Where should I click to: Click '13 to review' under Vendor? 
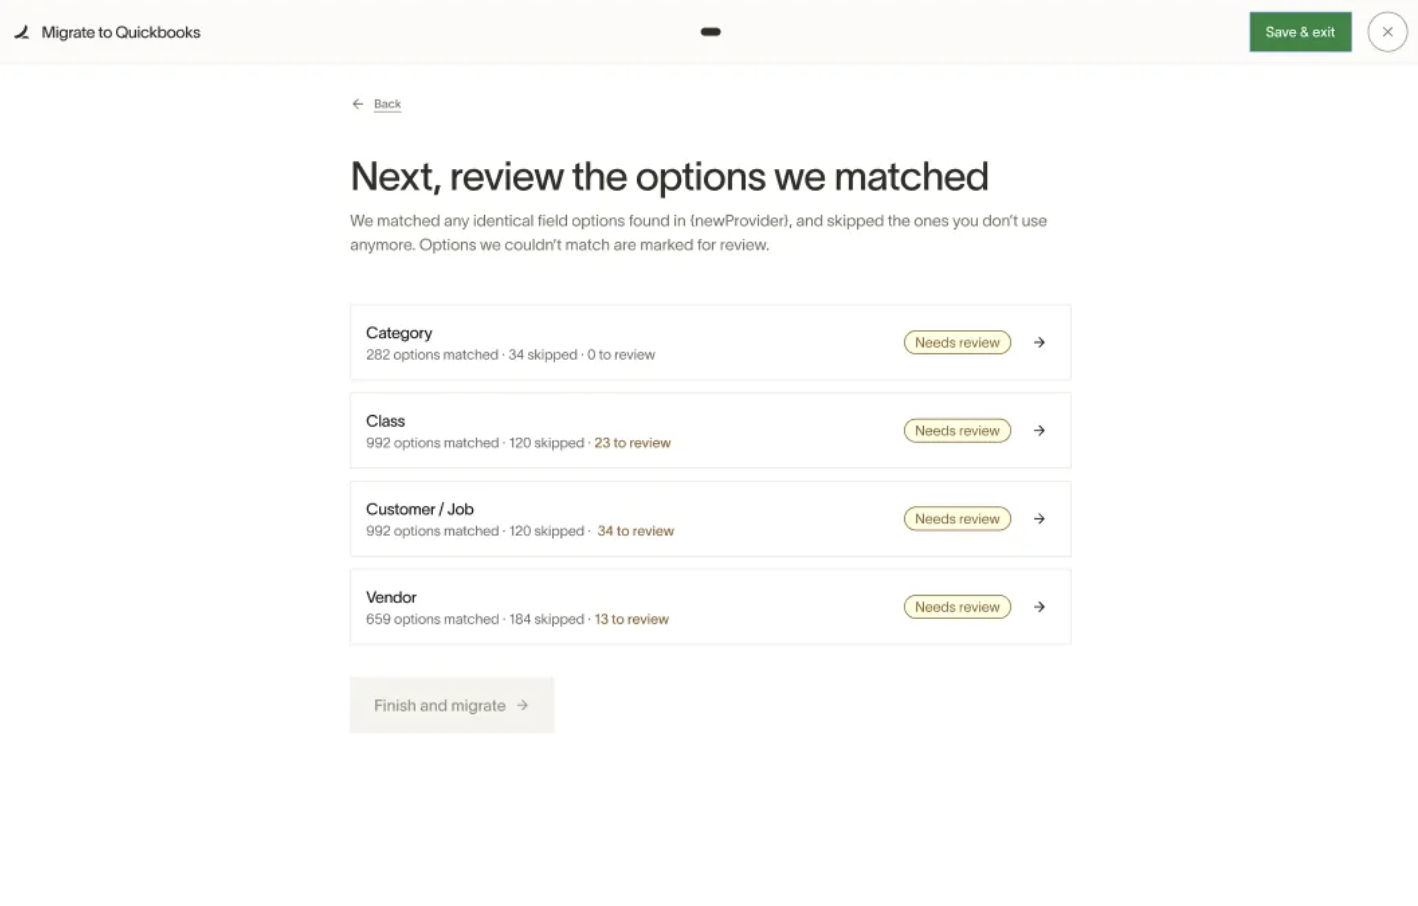(631, 619)
